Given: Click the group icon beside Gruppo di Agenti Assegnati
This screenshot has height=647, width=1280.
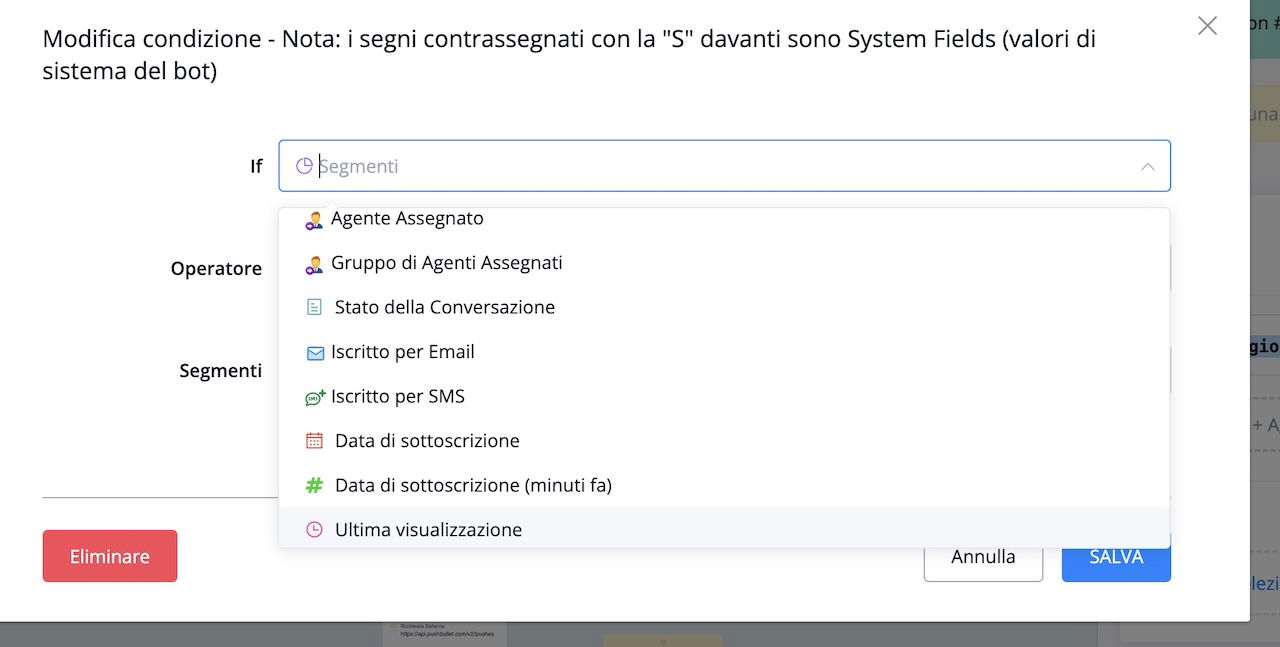Looking at the screenshot, I should pyautogui.click(x=314, y=264).
